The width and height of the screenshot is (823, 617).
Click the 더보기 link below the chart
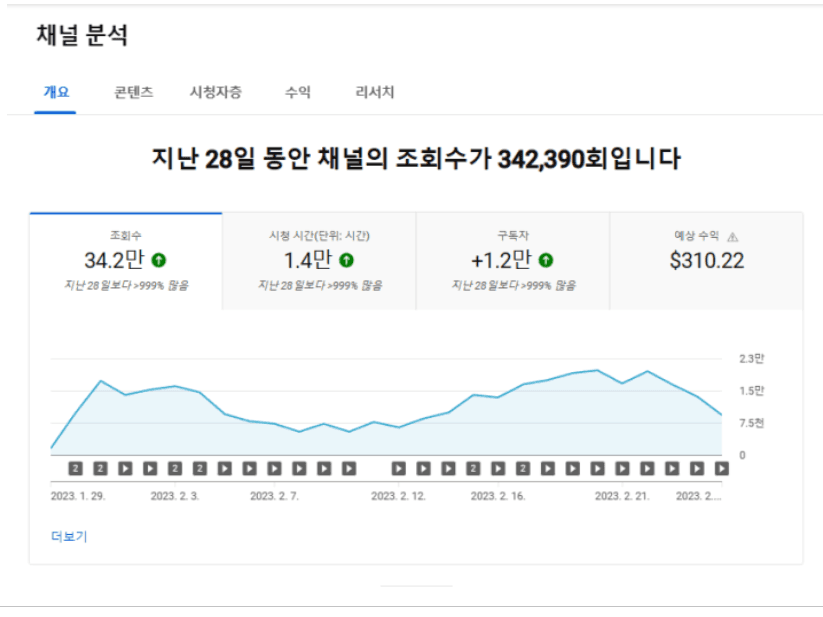click(69, 536)
